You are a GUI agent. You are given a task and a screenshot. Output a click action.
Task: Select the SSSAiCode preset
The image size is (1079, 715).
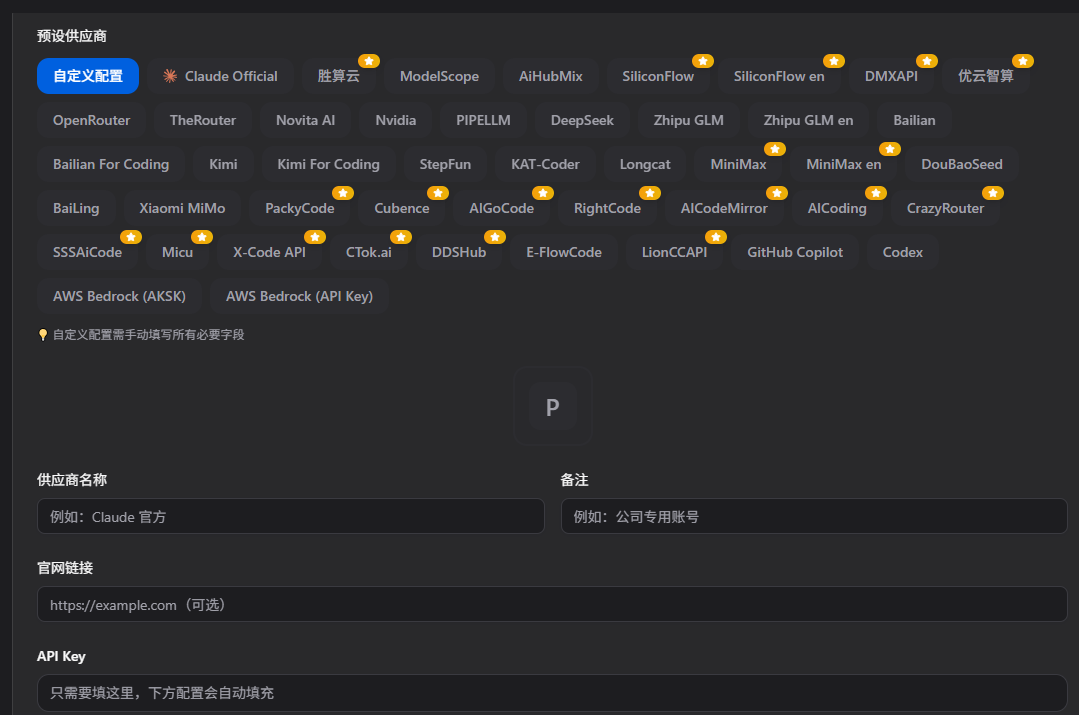point(87,252)
